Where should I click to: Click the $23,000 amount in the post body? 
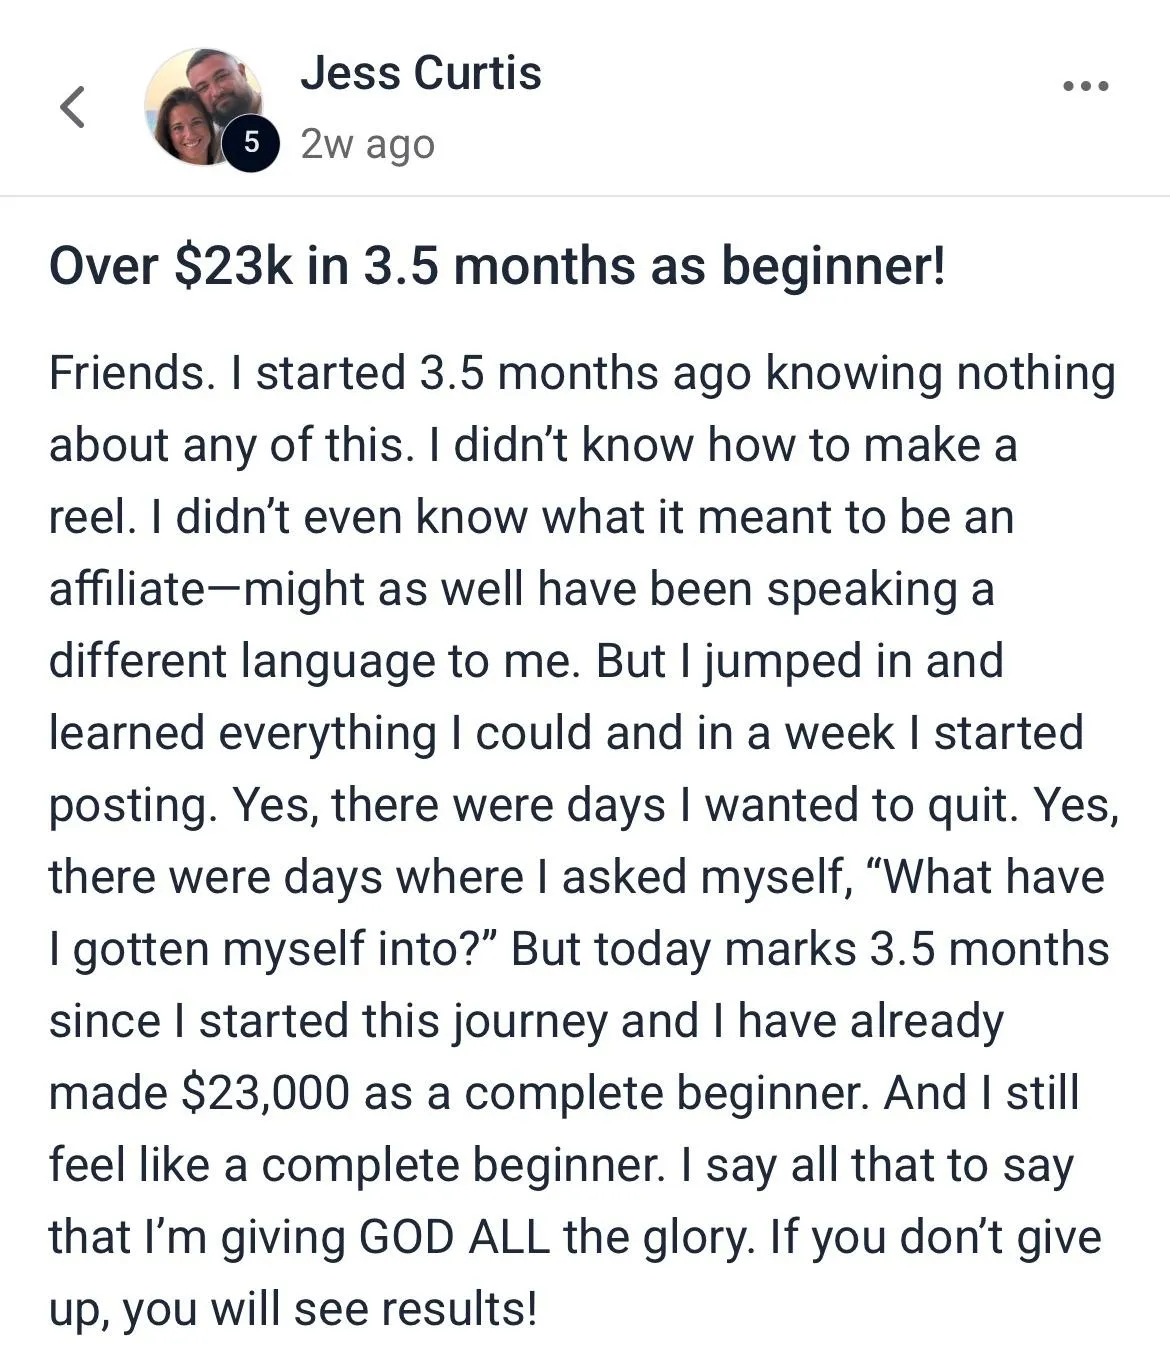pyautogui.click(x=265, y=1093)
